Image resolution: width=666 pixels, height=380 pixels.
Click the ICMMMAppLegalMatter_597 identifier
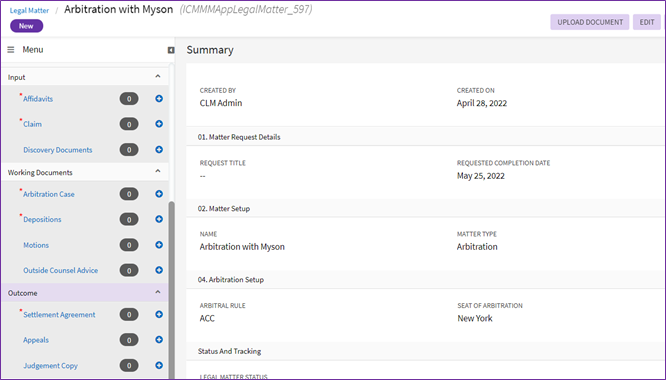coord(246,9)
